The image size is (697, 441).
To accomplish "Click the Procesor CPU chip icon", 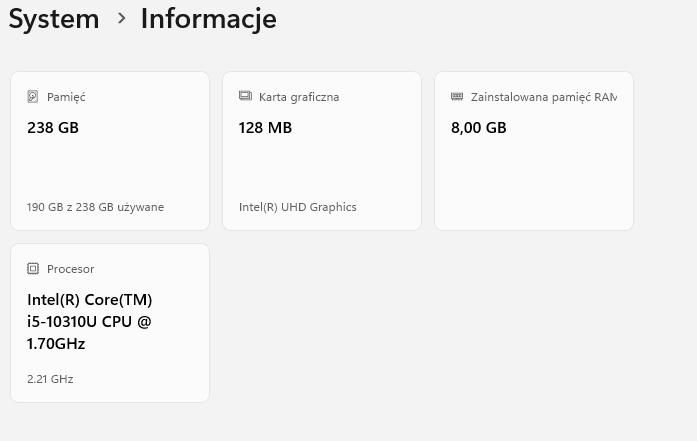I will coord(33,269).
